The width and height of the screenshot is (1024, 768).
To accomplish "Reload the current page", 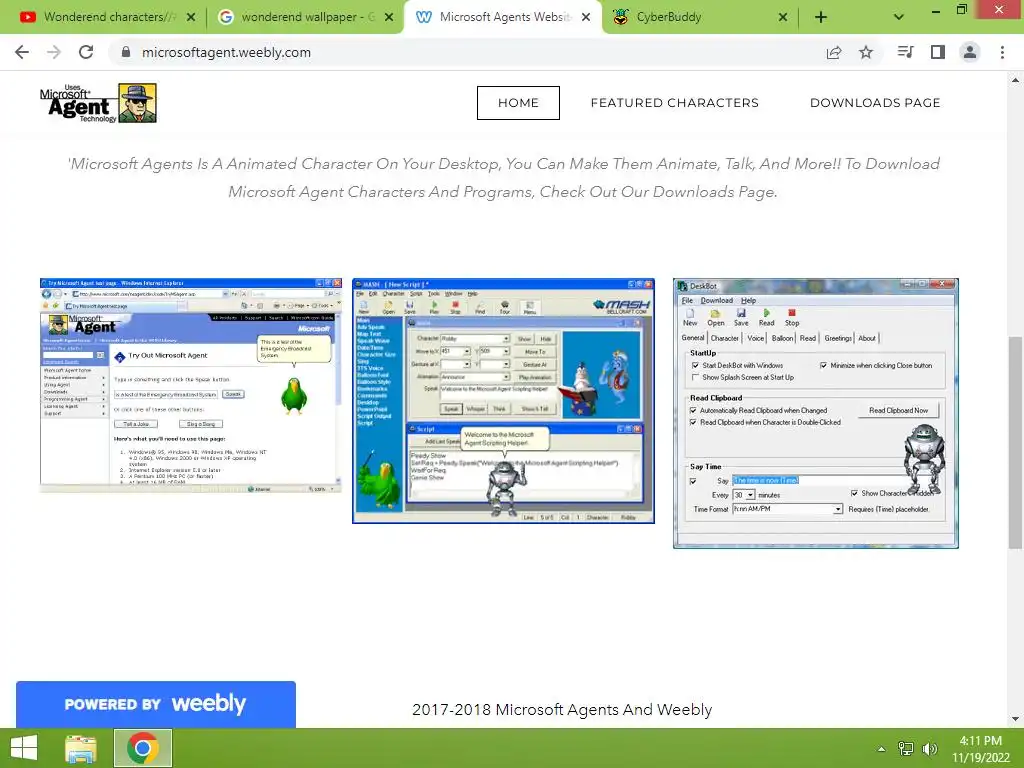I will point(86,52).
